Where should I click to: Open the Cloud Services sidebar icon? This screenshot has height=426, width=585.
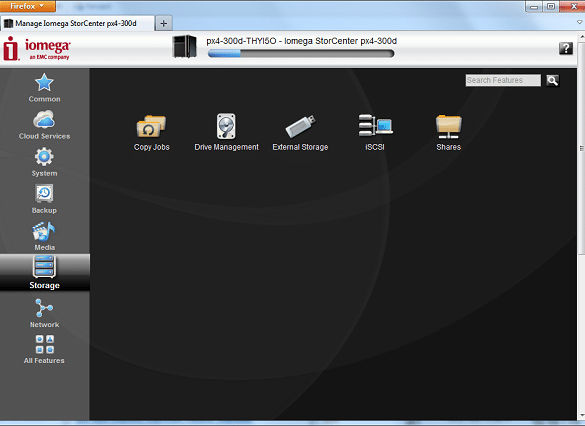point(44,120)
